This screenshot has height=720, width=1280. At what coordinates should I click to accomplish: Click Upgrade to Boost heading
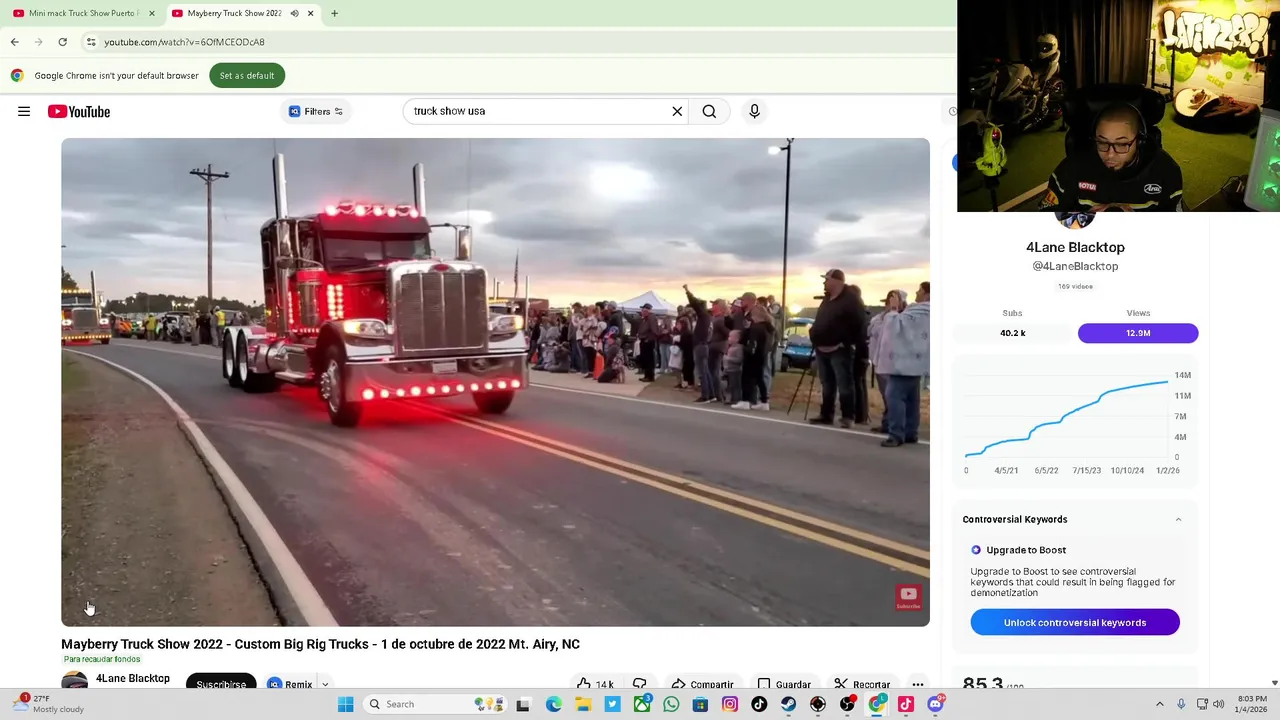pyautogui.click(x=1026, y=550)
